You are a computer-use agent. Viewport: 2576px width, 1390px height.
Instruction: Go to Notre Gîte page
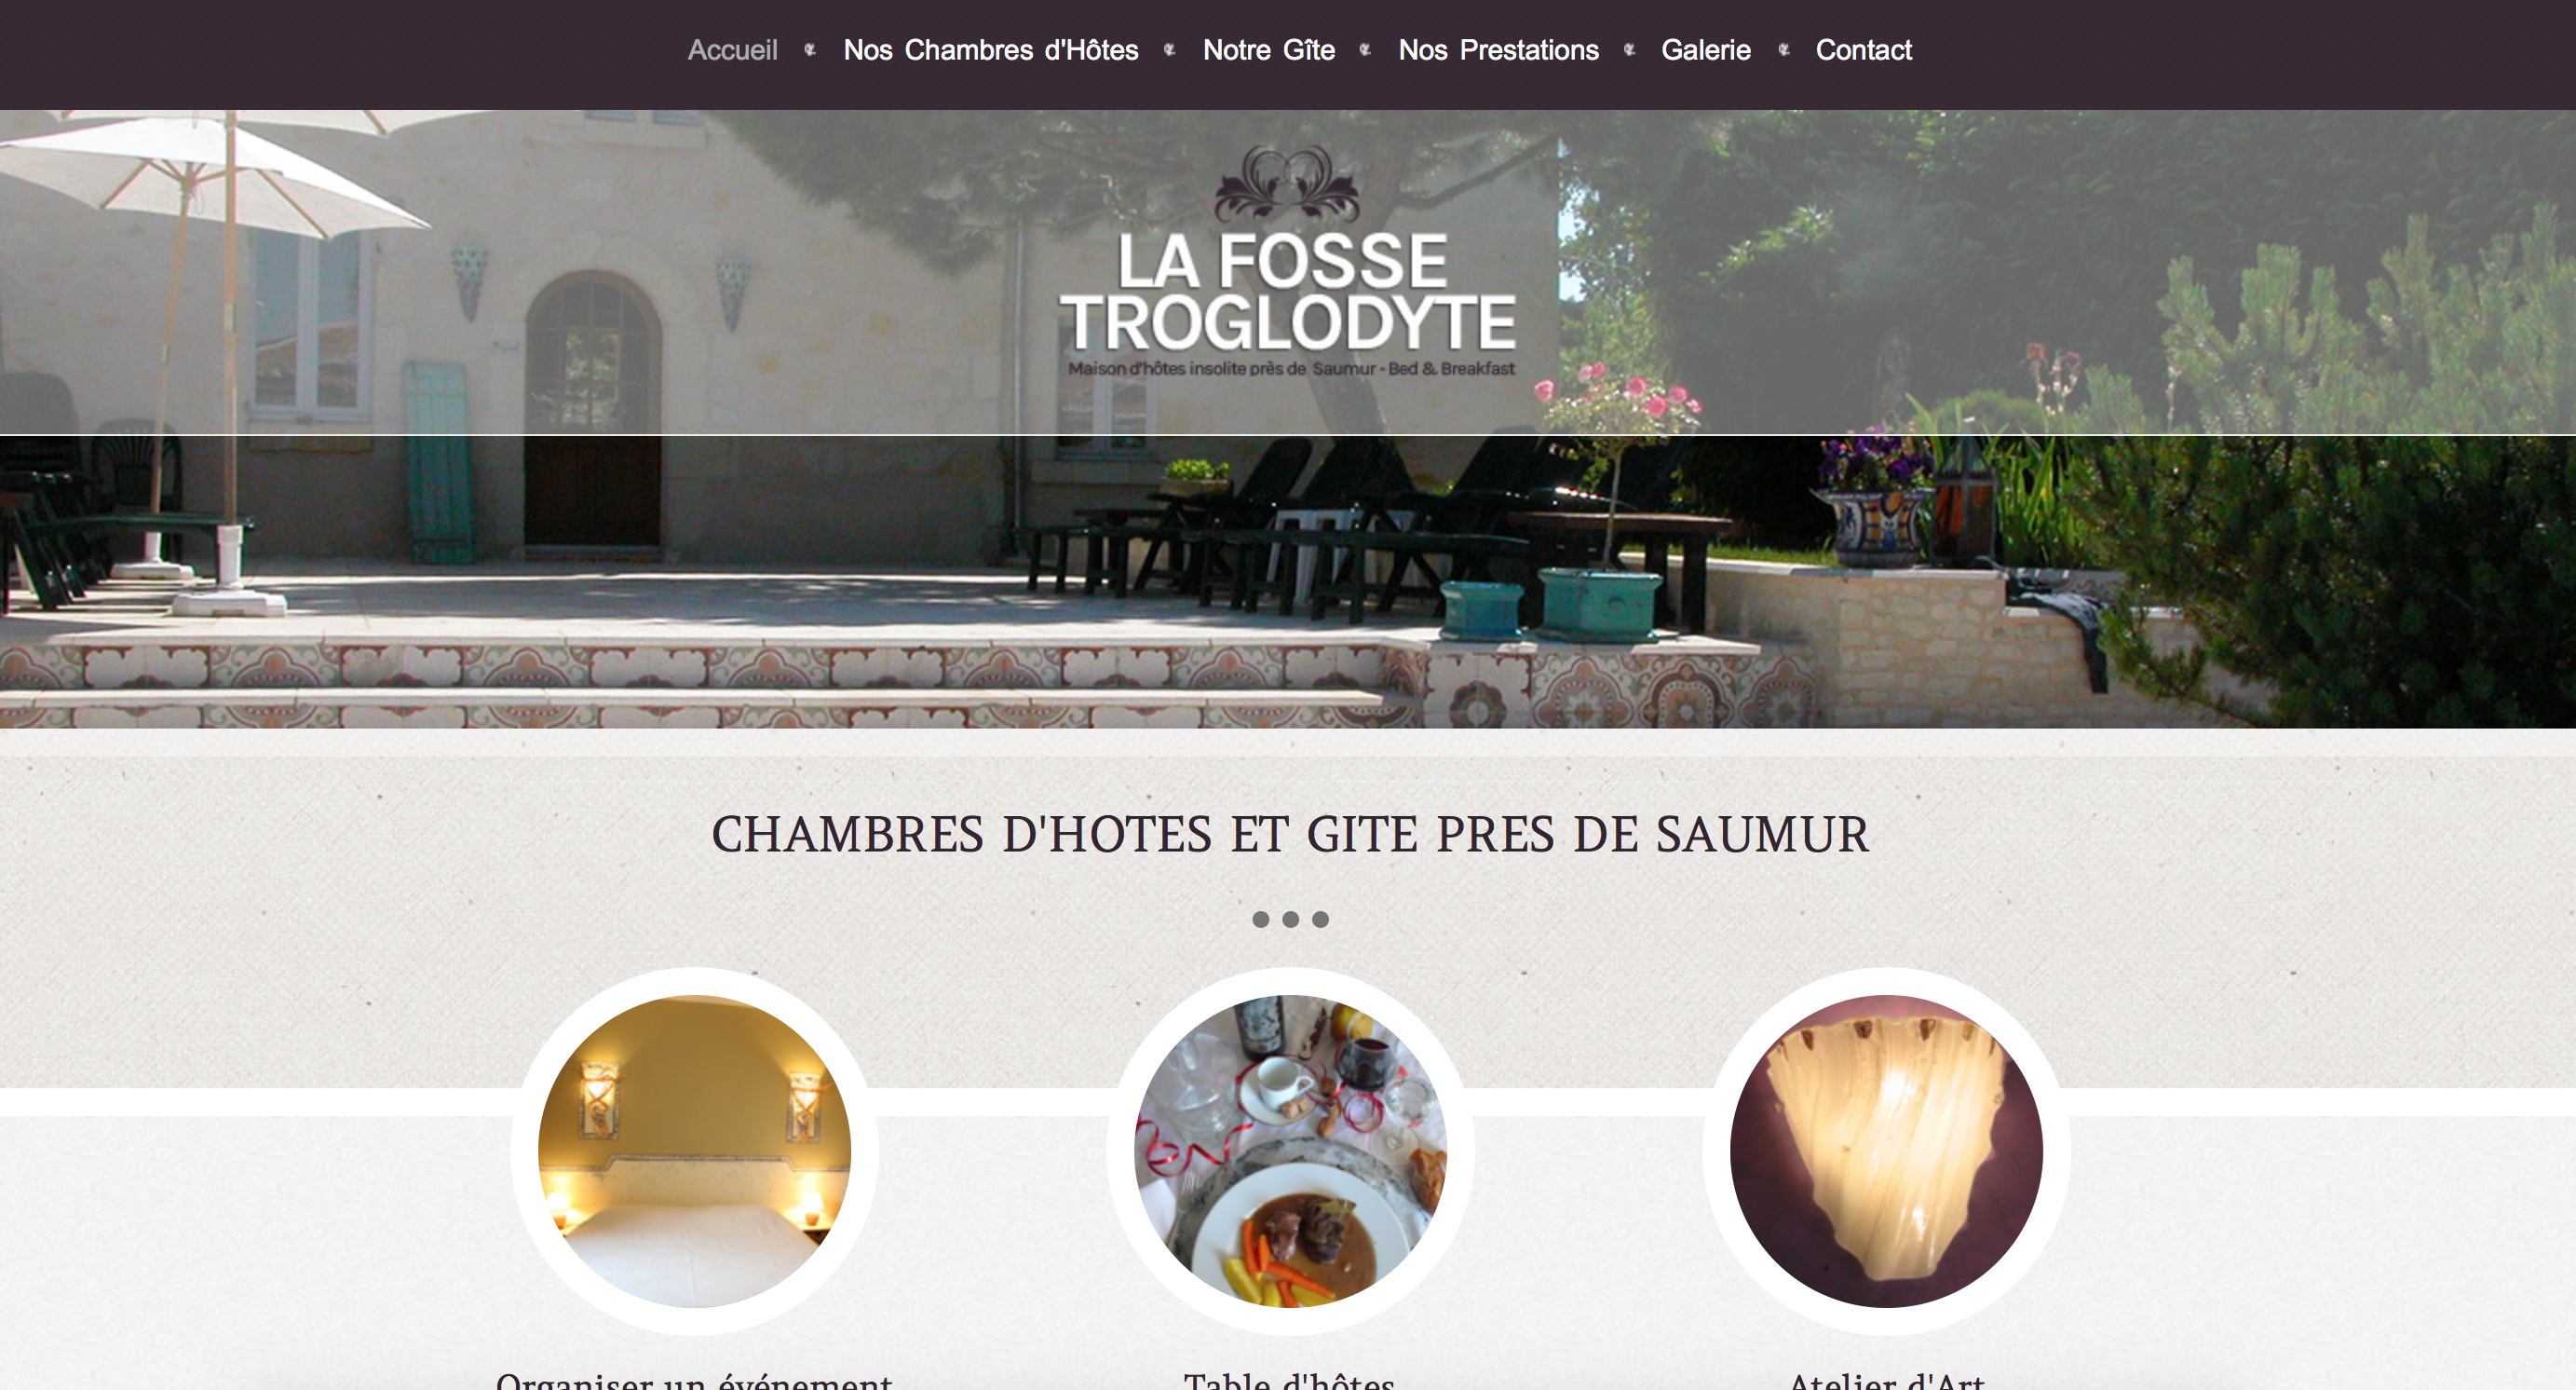[x=1268, y=50]
